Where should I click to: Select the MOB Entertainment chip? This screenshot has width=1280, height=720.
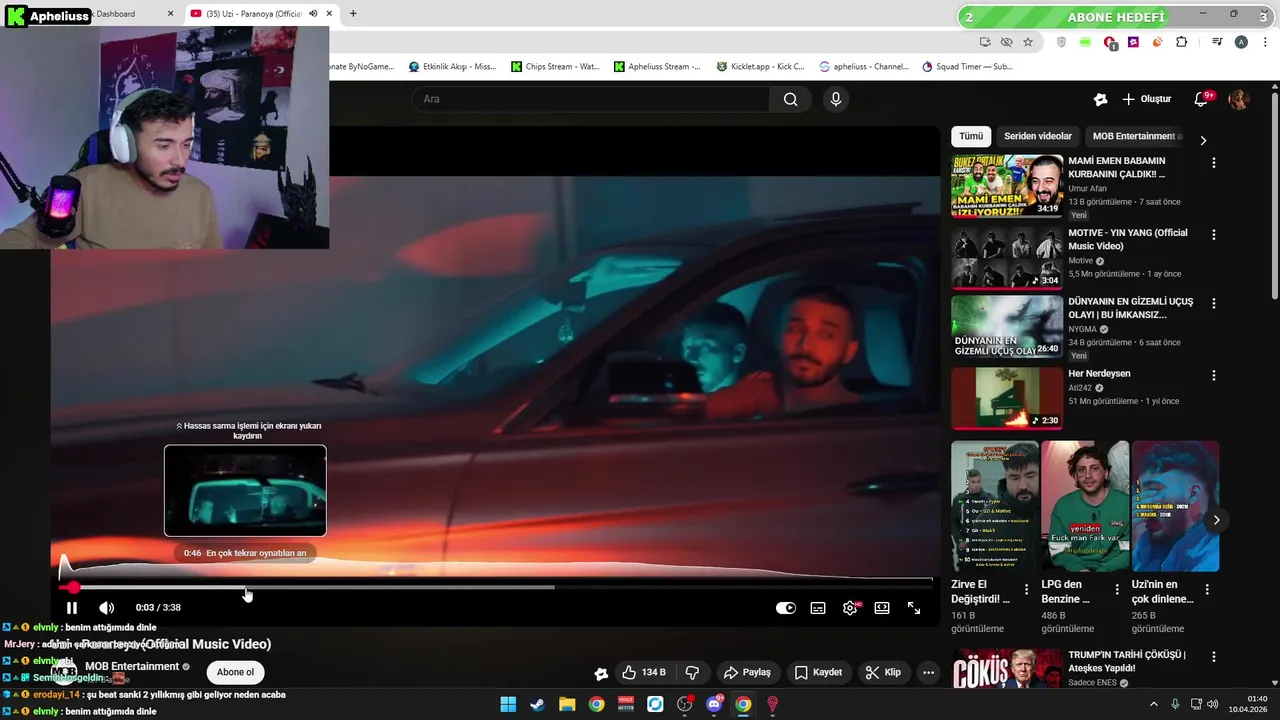pos(1137,136)
